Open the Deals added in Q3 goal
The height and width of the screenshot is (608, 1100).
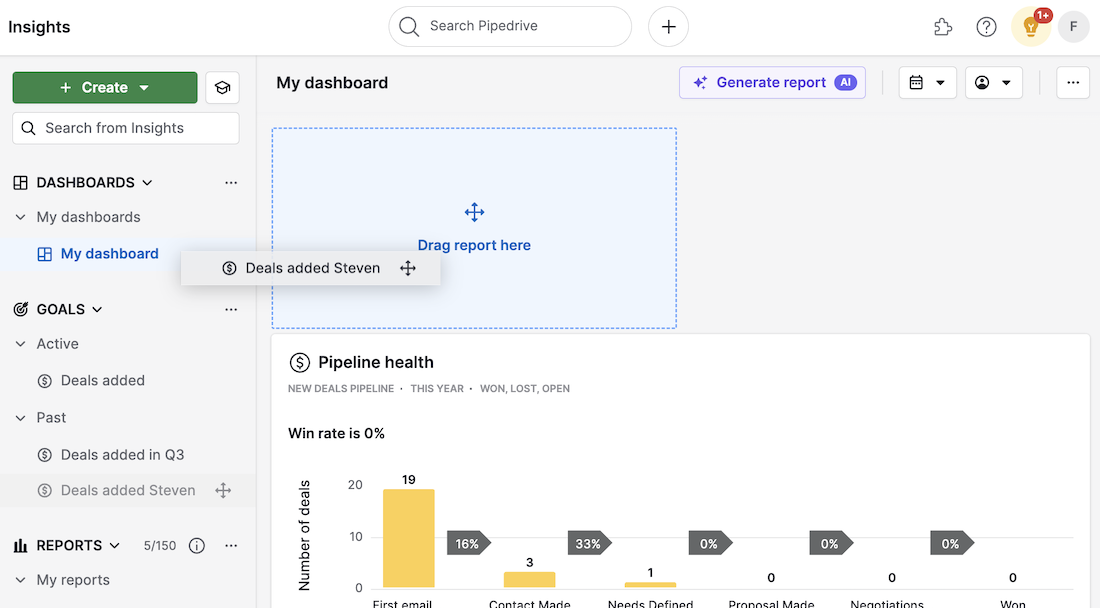(x=122, y=455)
